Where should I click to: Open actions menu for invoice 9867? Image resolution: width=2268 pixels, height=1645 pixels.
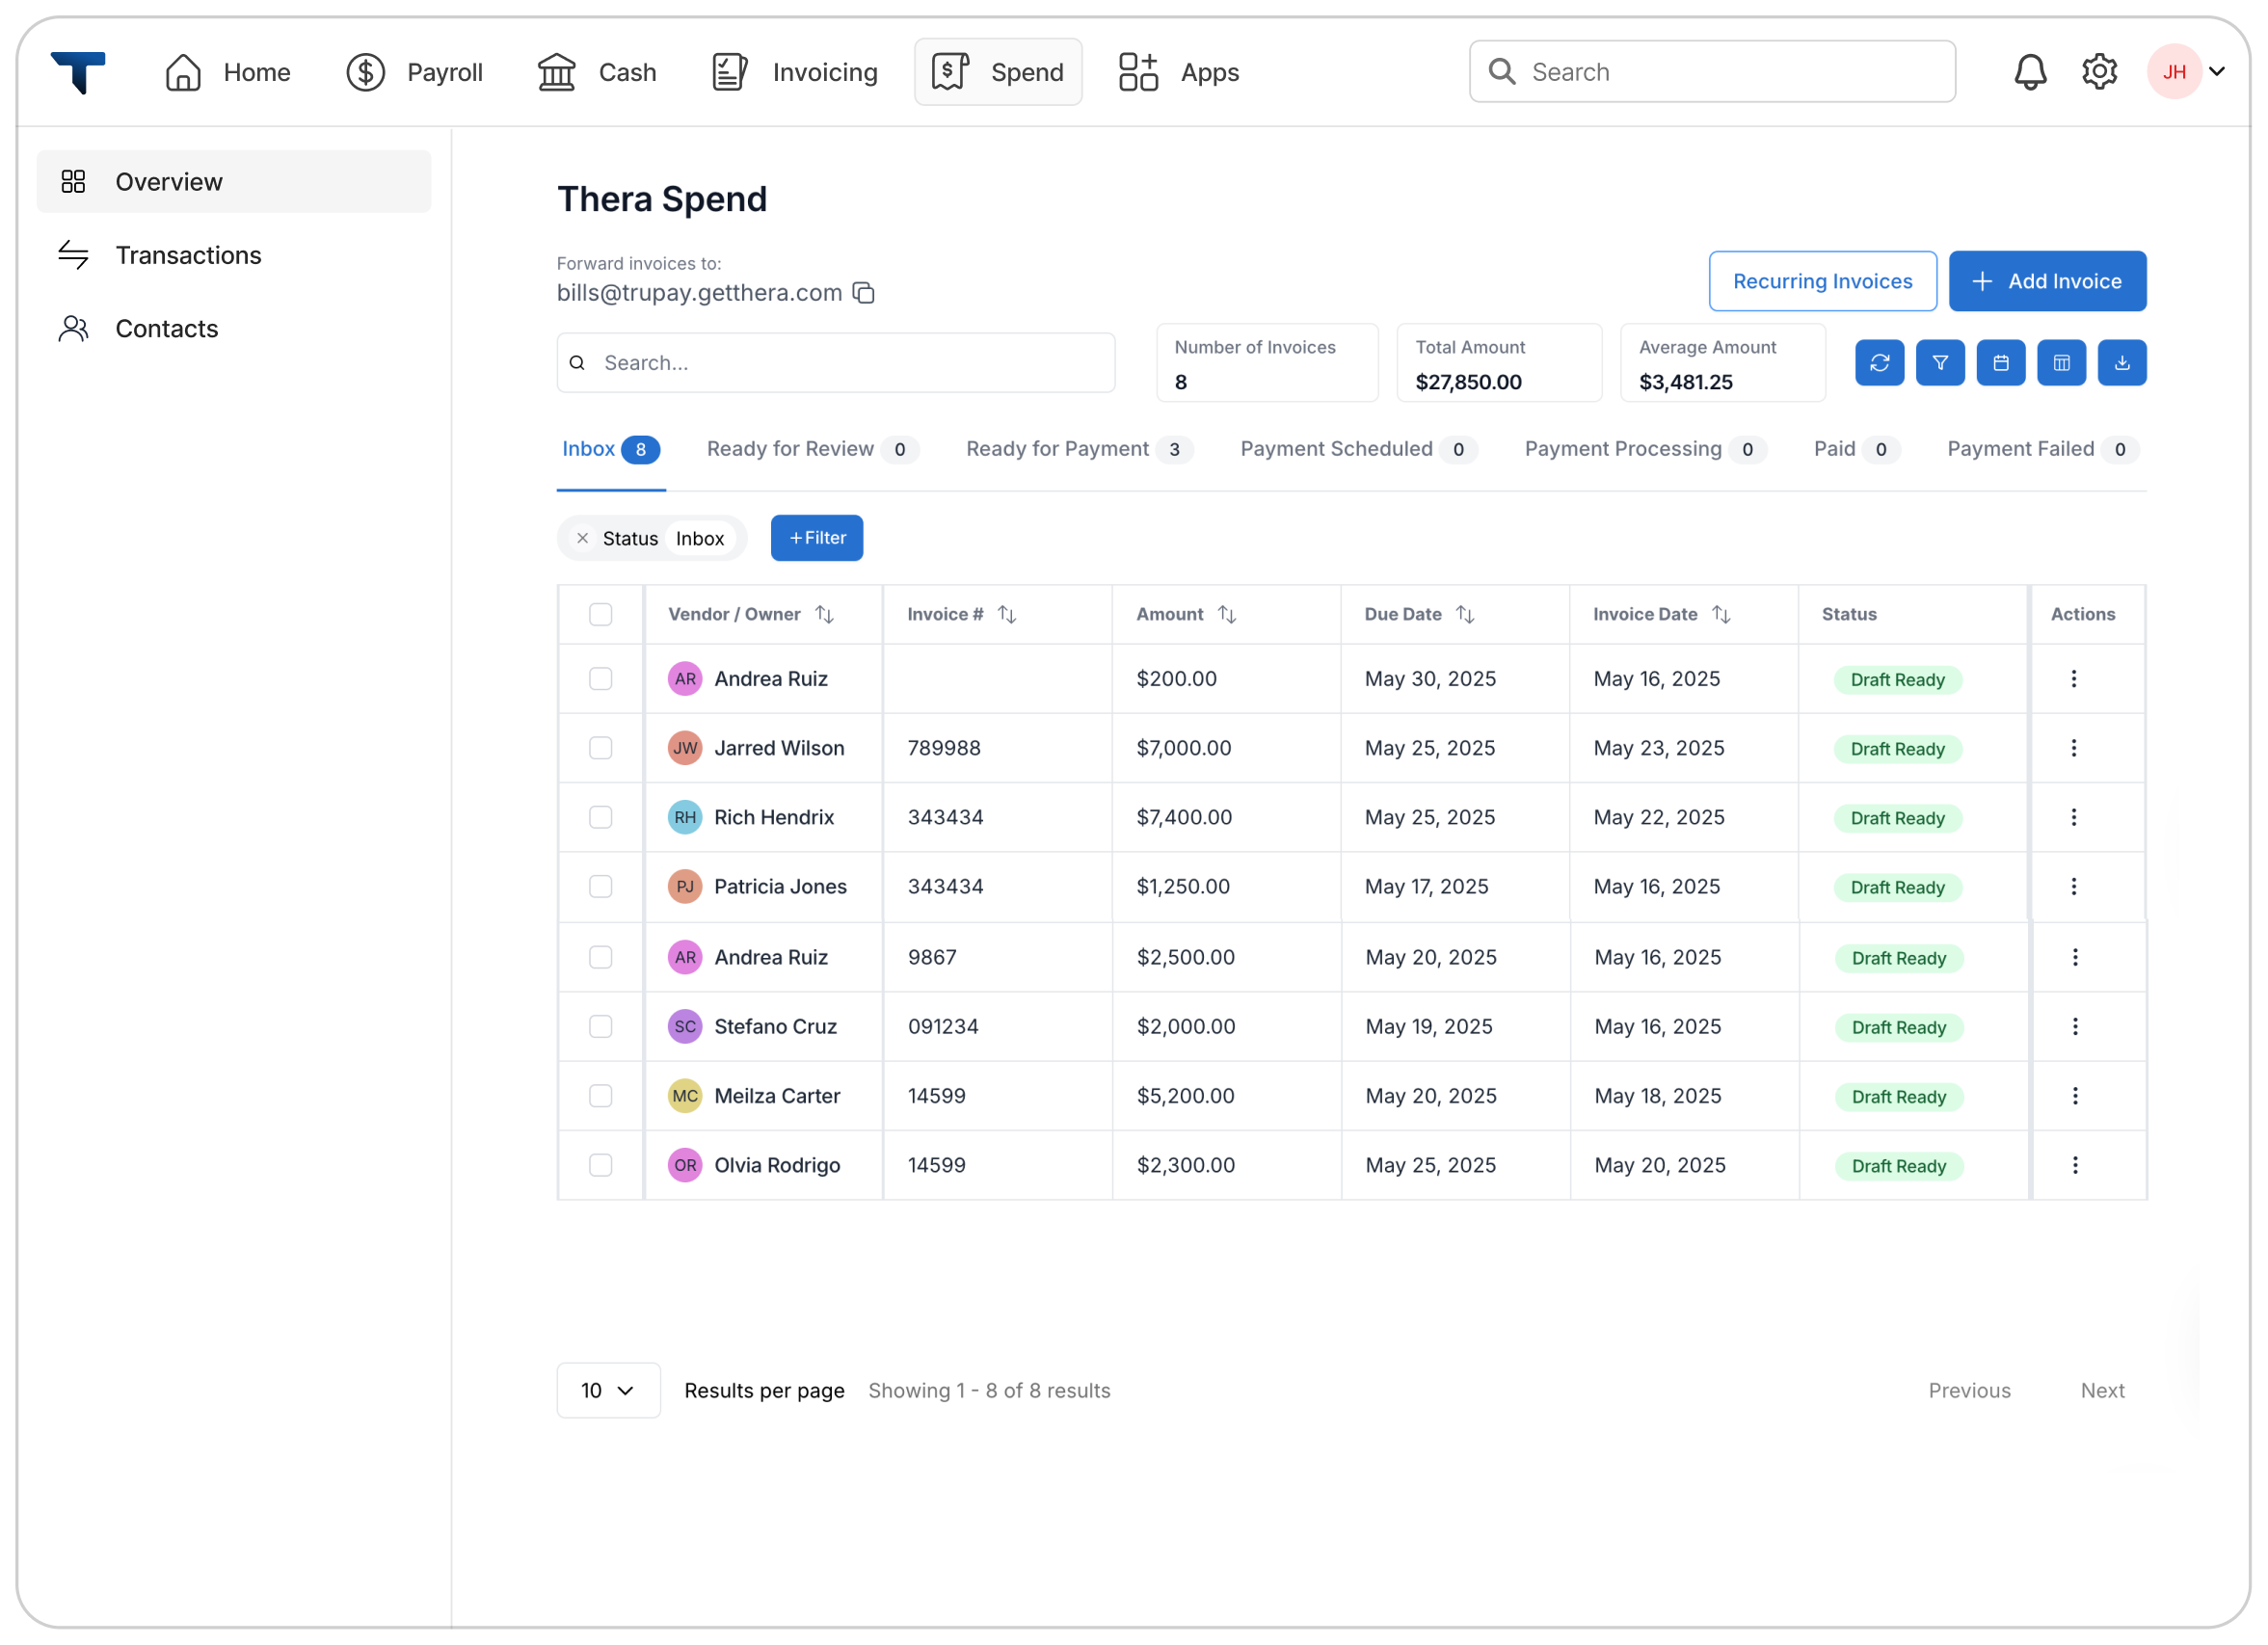(2075, 957)
